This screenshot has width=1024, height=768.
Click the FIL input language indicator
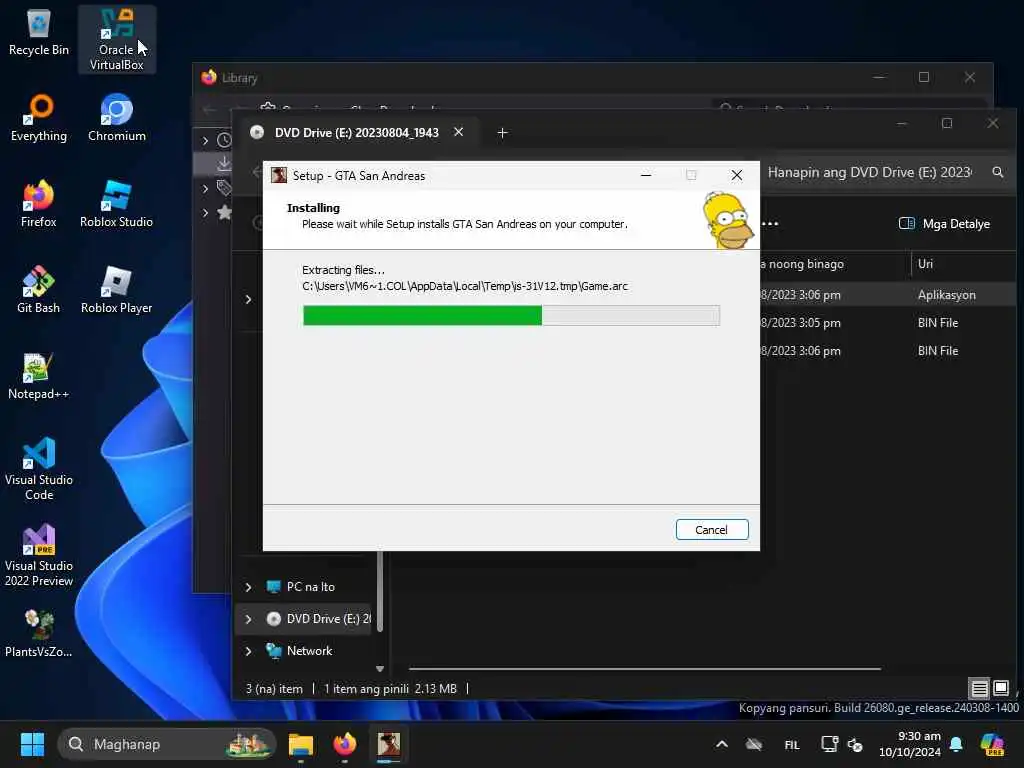pos(792,744)
